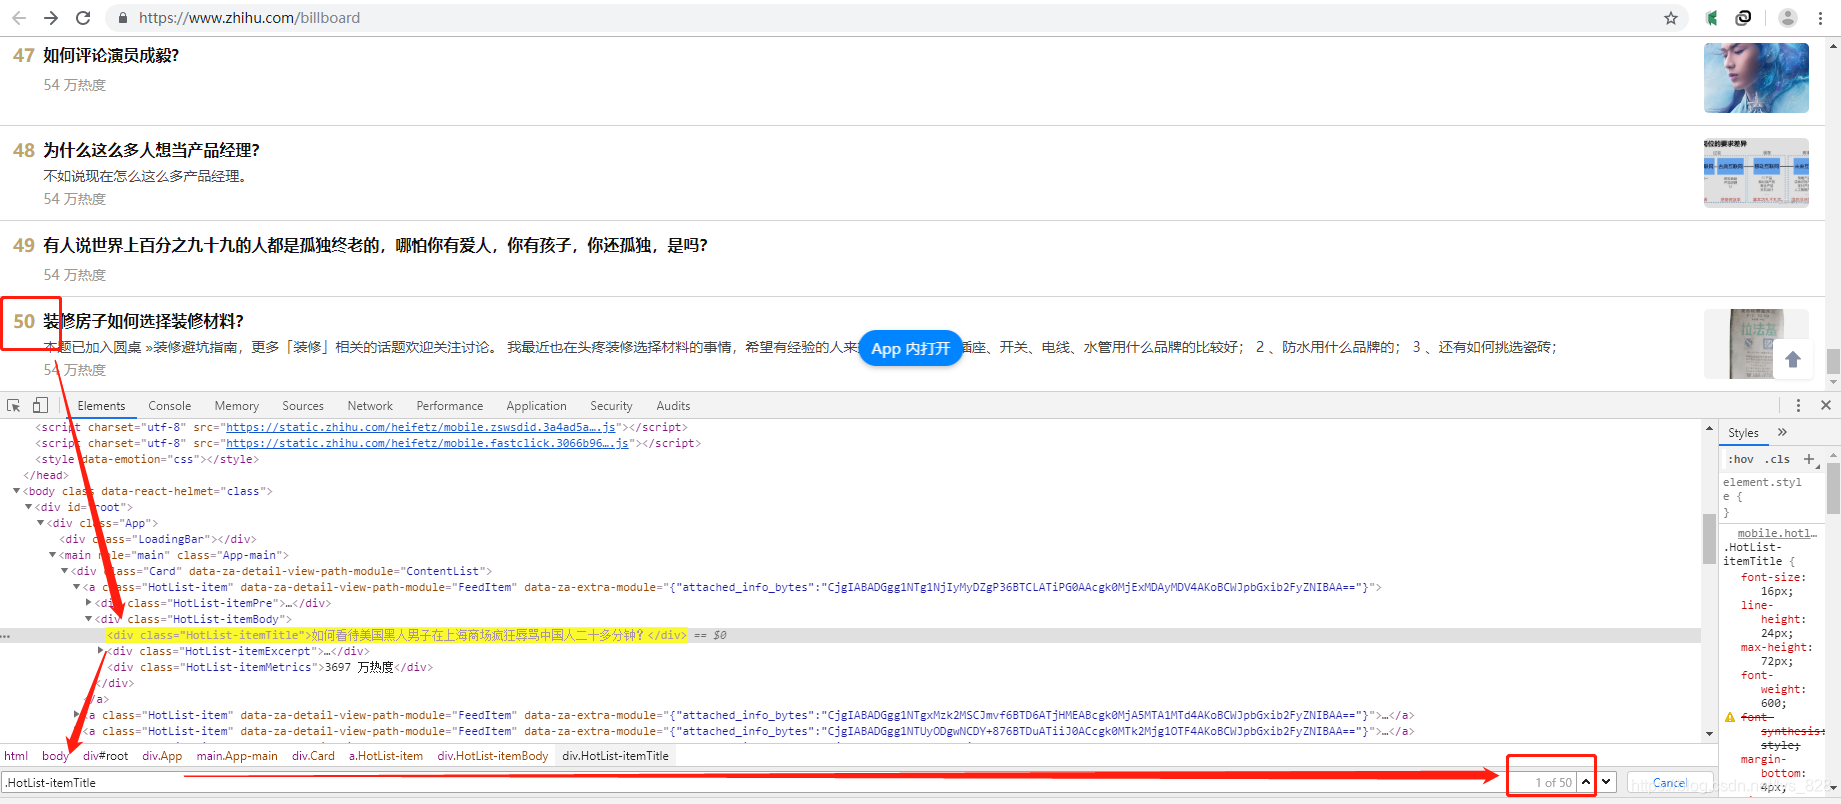The height and width of the screenshot is (804, 1841).
Task: Go back with the browser back arrow
Action: 19,18
